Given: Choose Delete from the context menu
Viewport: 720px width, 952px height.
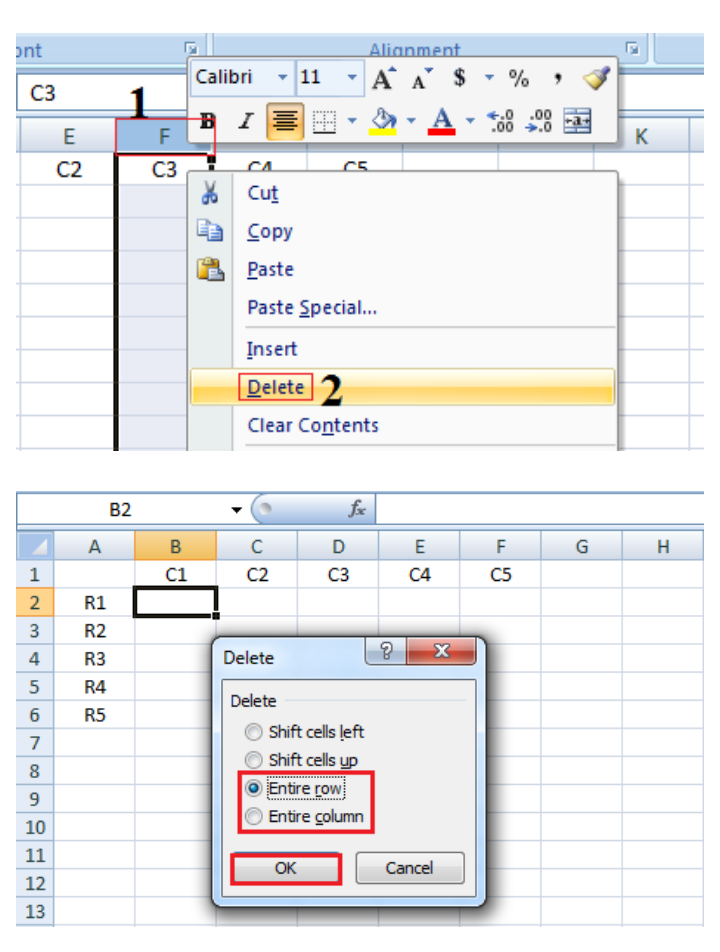Looking at the screenshot, I should click(x=276, y=387).
